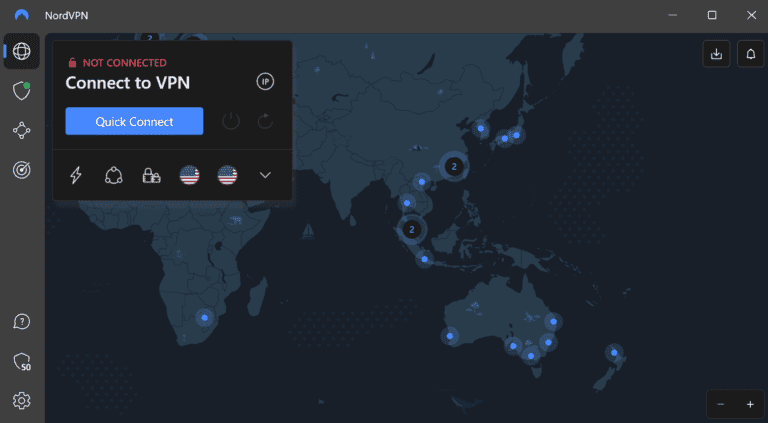The image size is (768, 423).
Task: Zoom in the map with plus
Action: point(750,404)
